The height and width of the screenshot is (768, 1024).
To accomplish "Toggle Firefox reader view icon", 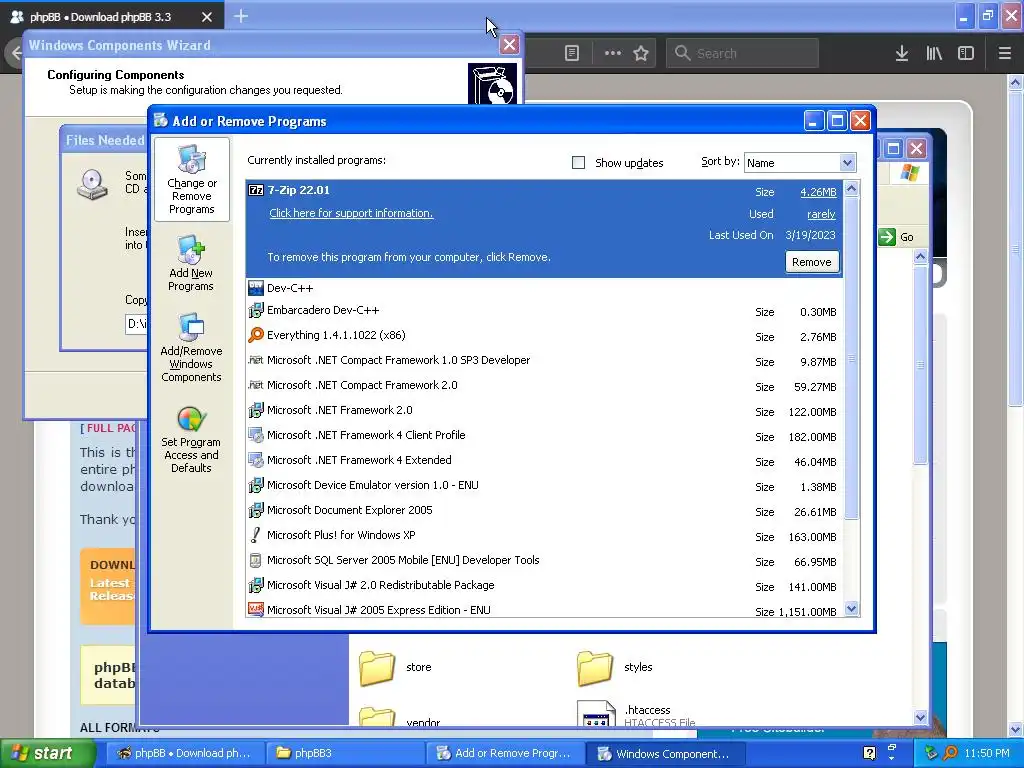I will coord(571,54).
